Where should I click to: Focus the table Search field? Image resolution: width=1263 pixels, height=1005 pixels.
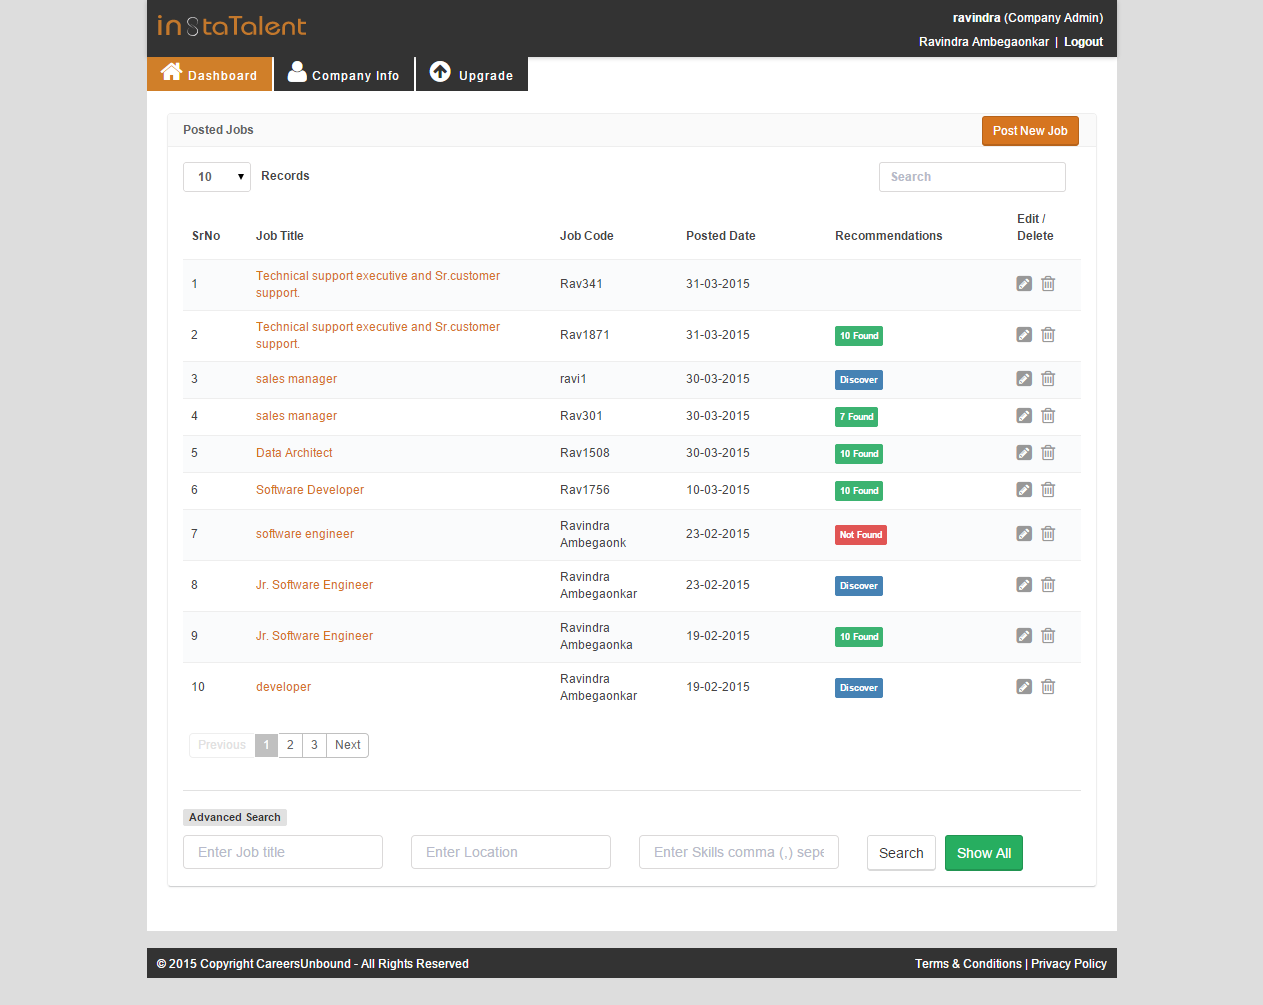tap(972, 177)
